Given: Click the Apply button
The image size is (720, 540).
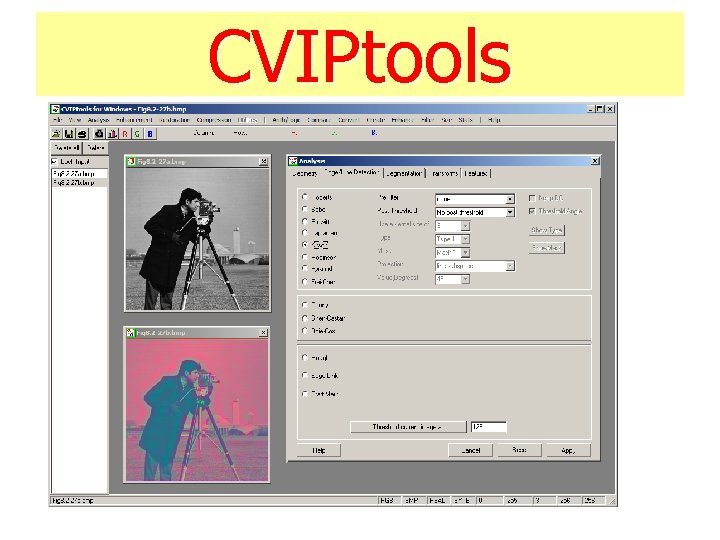Looking at the screenshot, I should (568, 450).
